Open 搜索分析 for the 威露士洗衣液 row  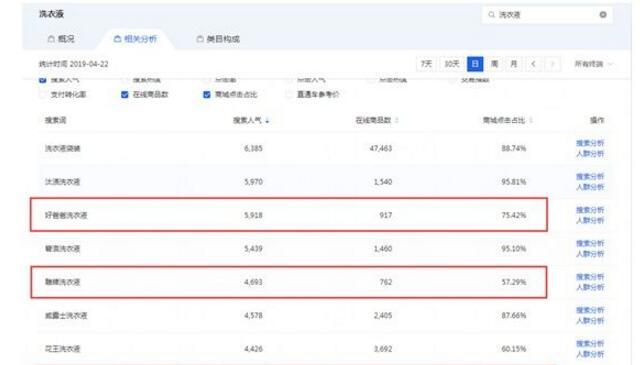[x=590, y=311]
